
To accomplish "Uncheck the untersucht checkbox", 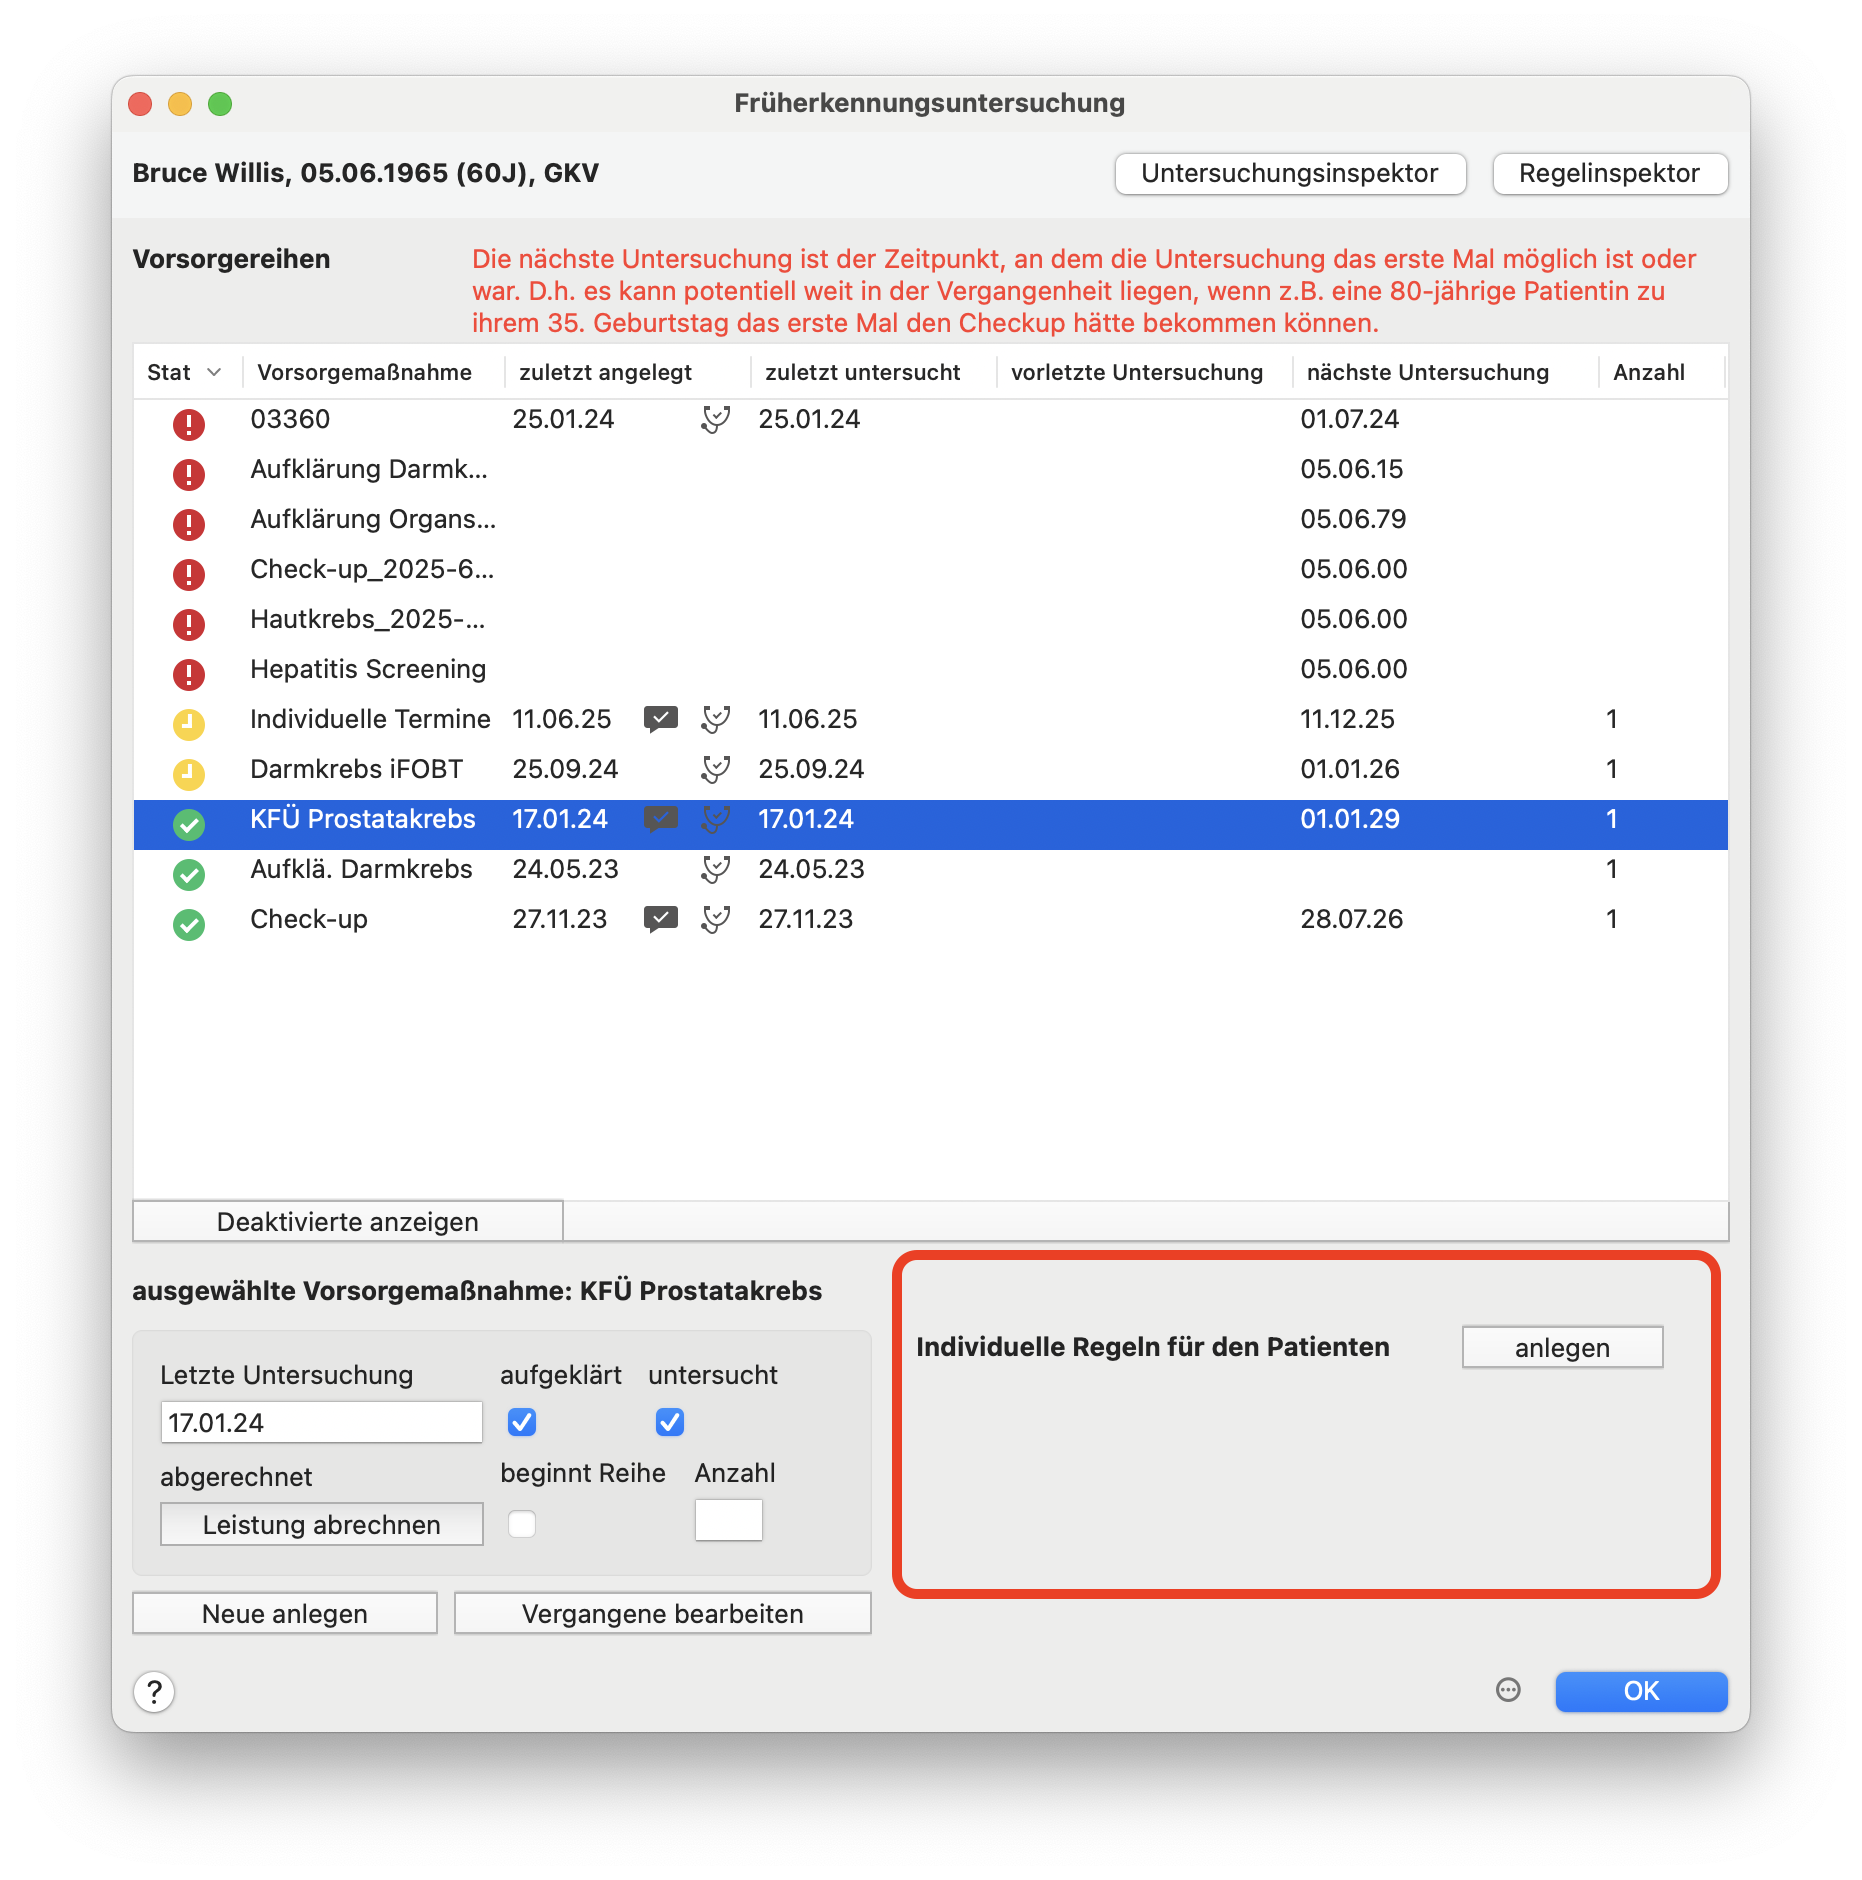I will [x=670, y=1422].
